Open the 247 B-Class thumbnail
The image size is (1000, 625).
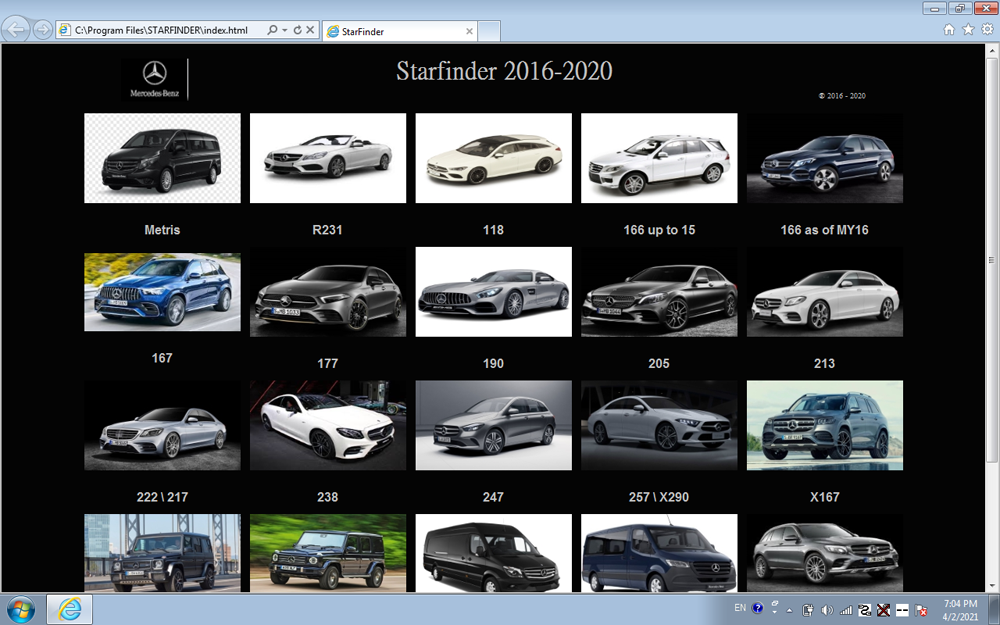pyautogui.click(x=494, y=425)
